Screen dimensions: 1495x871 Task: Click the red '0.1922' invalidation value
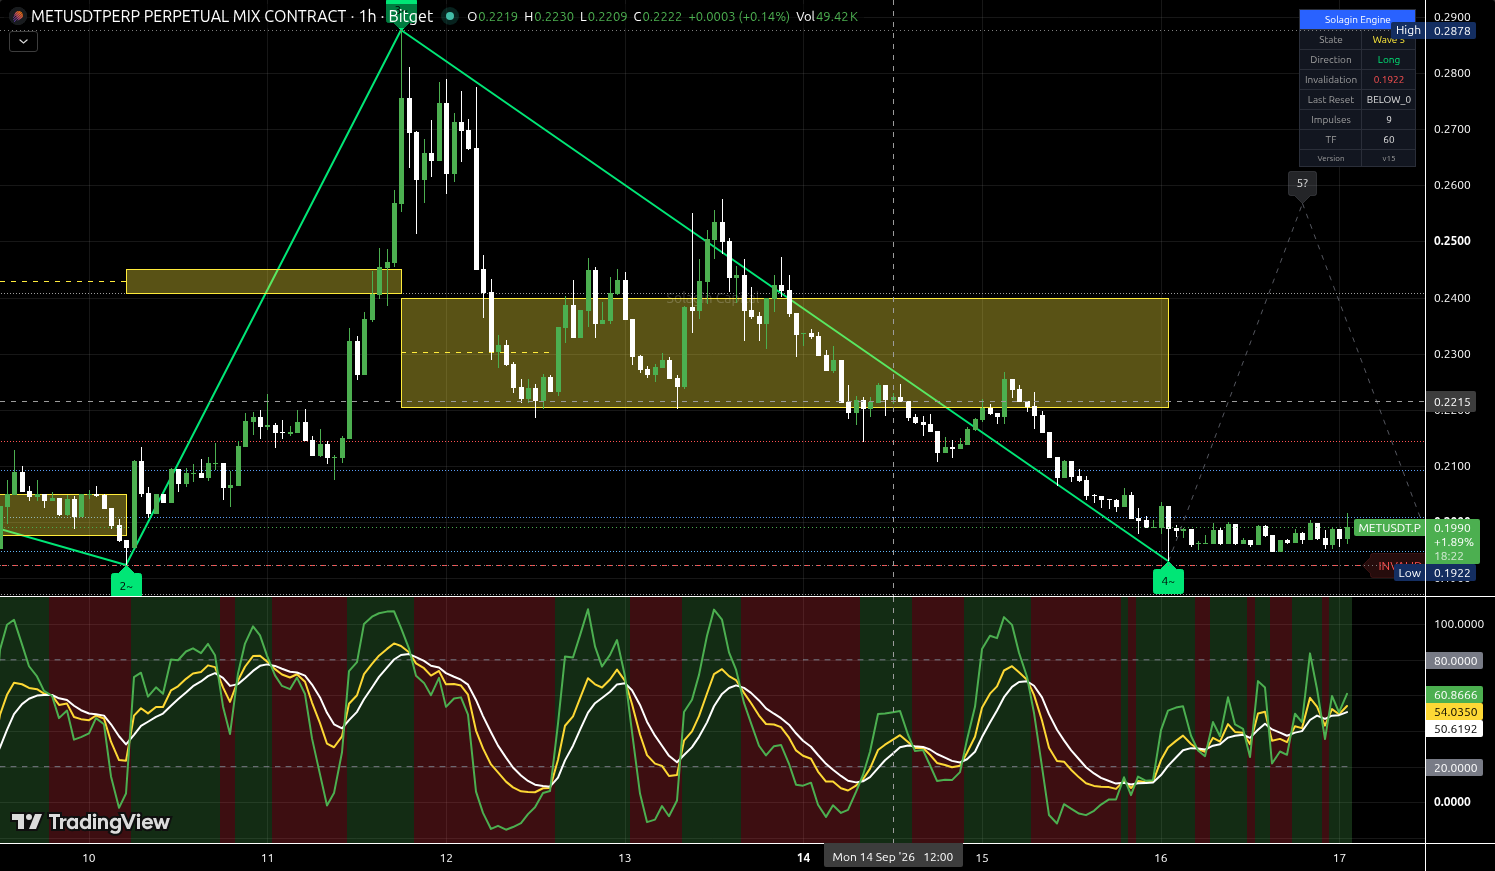1389,80
